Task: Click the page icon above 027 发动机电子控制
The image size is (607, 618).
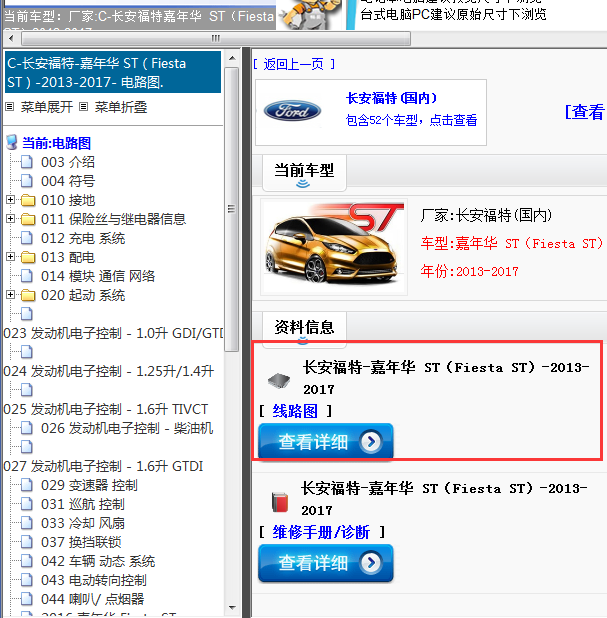Action: tap(27, 447)
